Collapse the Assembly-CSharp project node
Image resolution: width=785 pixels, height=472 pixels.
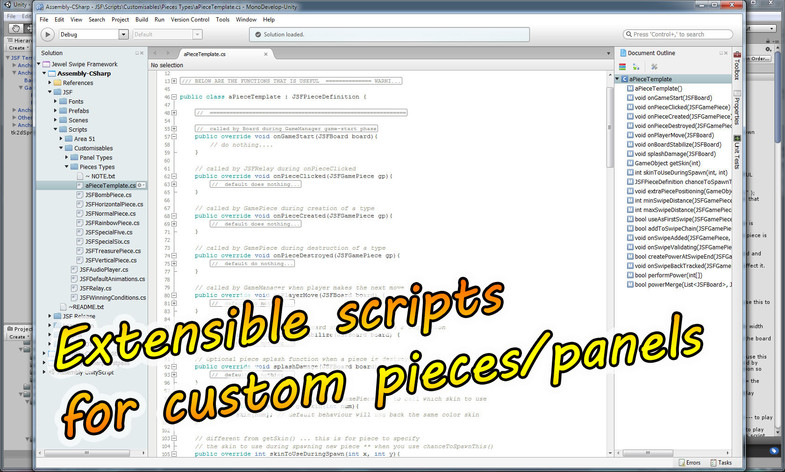point(45,74)
